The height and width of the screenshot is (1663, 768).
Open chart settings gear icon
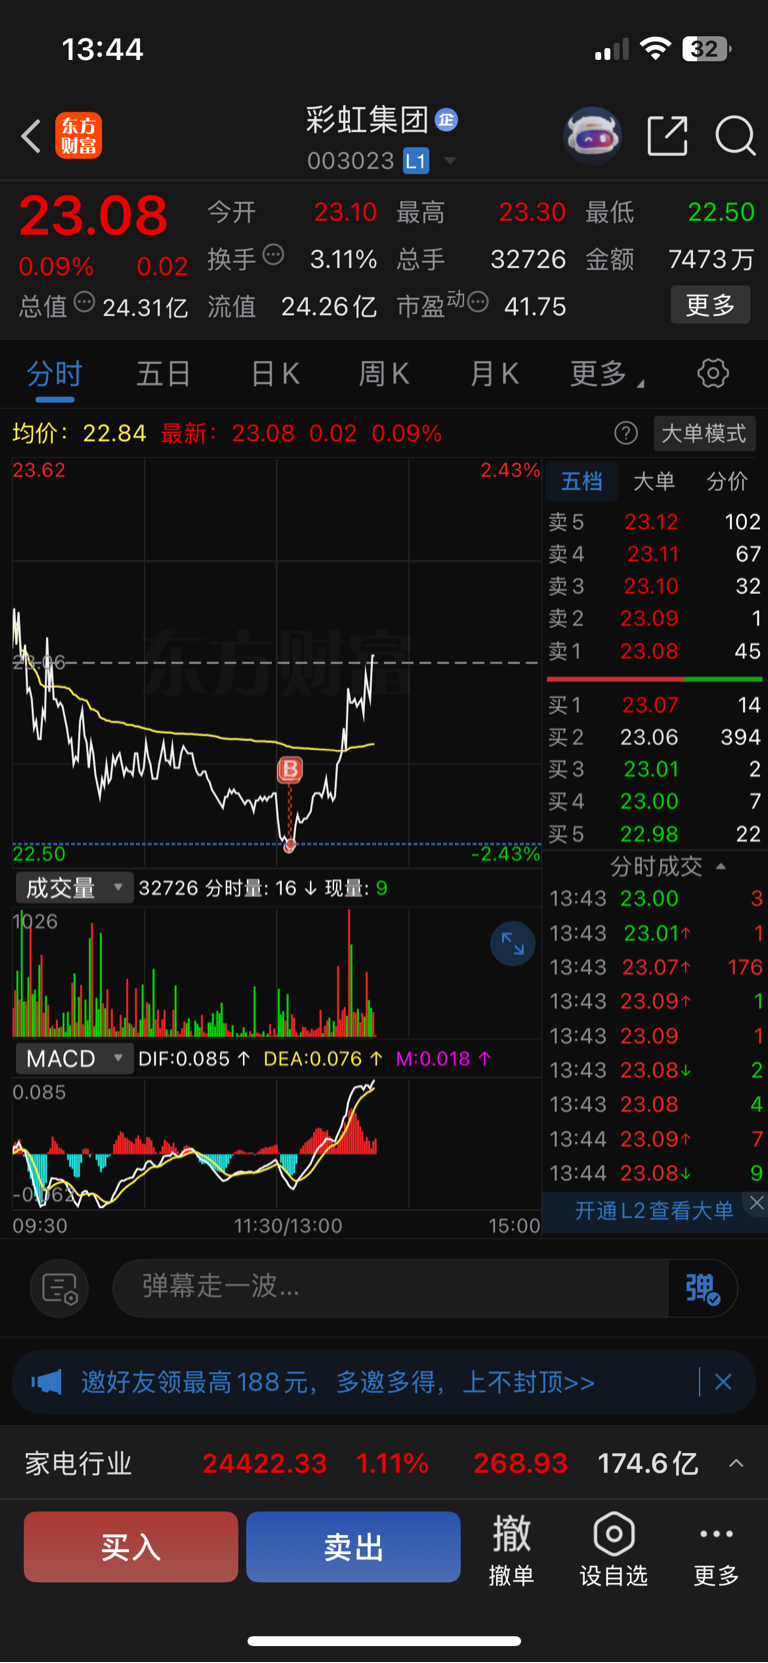tap(713, 374)
